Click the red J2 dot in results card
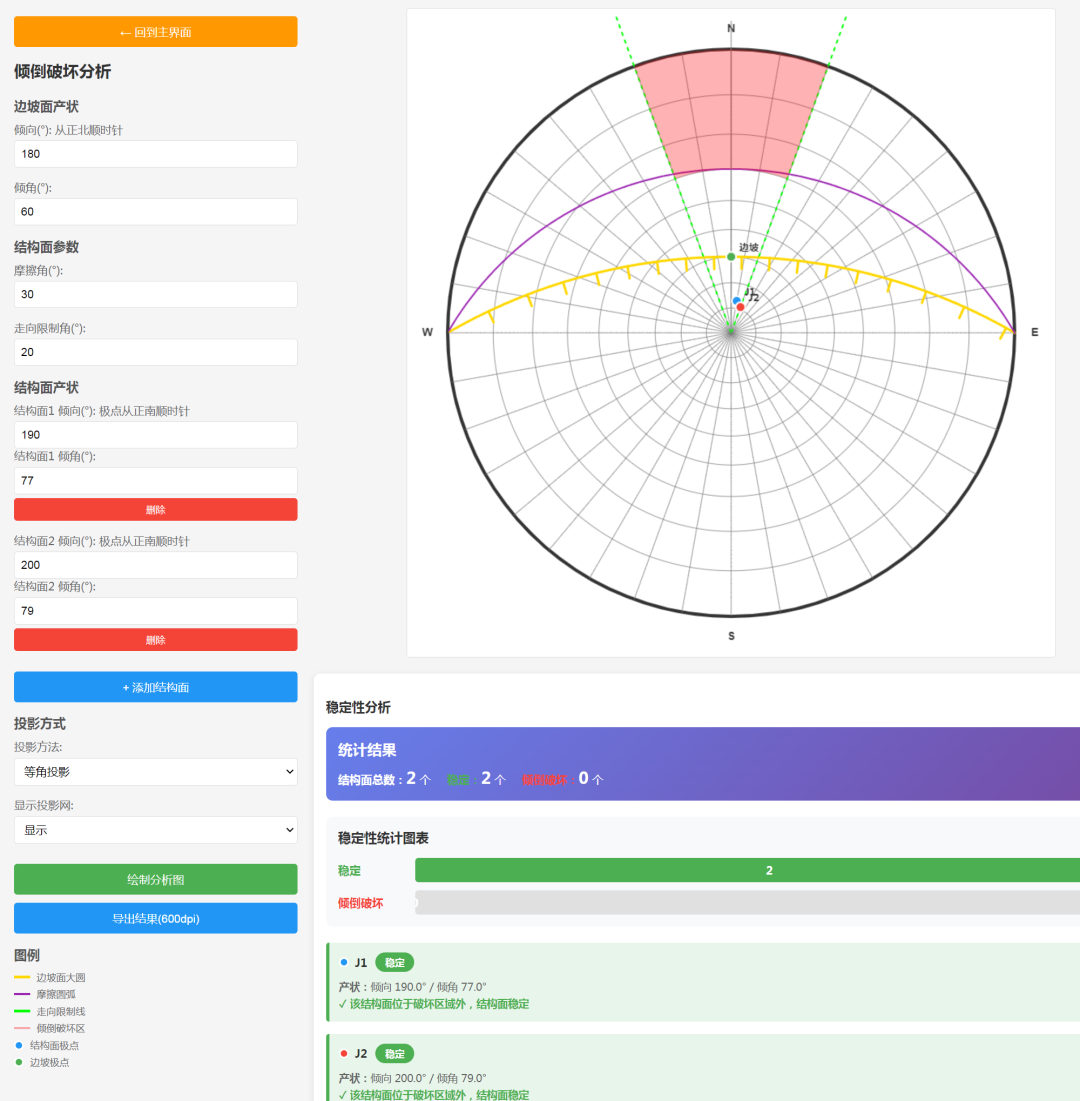The height and width of the screenshot is (1101, 1080). coord(344,1053)
